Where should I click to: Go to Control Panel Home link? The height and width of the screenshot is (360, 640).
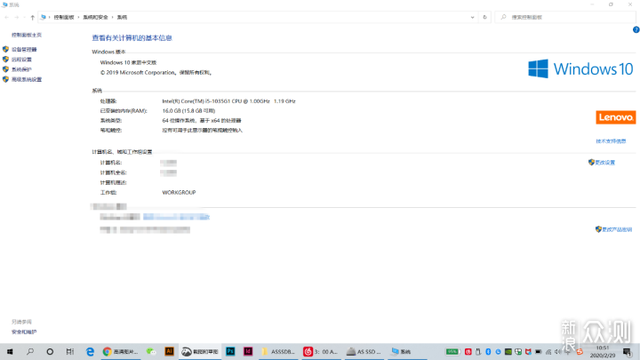pyautogui.click(x=27, y=35)
